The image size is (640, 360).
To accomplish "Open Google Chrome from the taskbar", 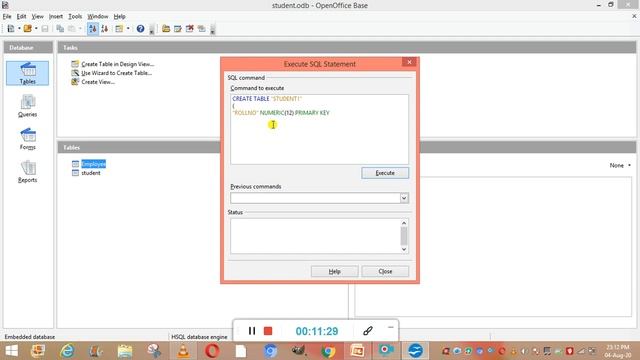I will pos(328,351).
